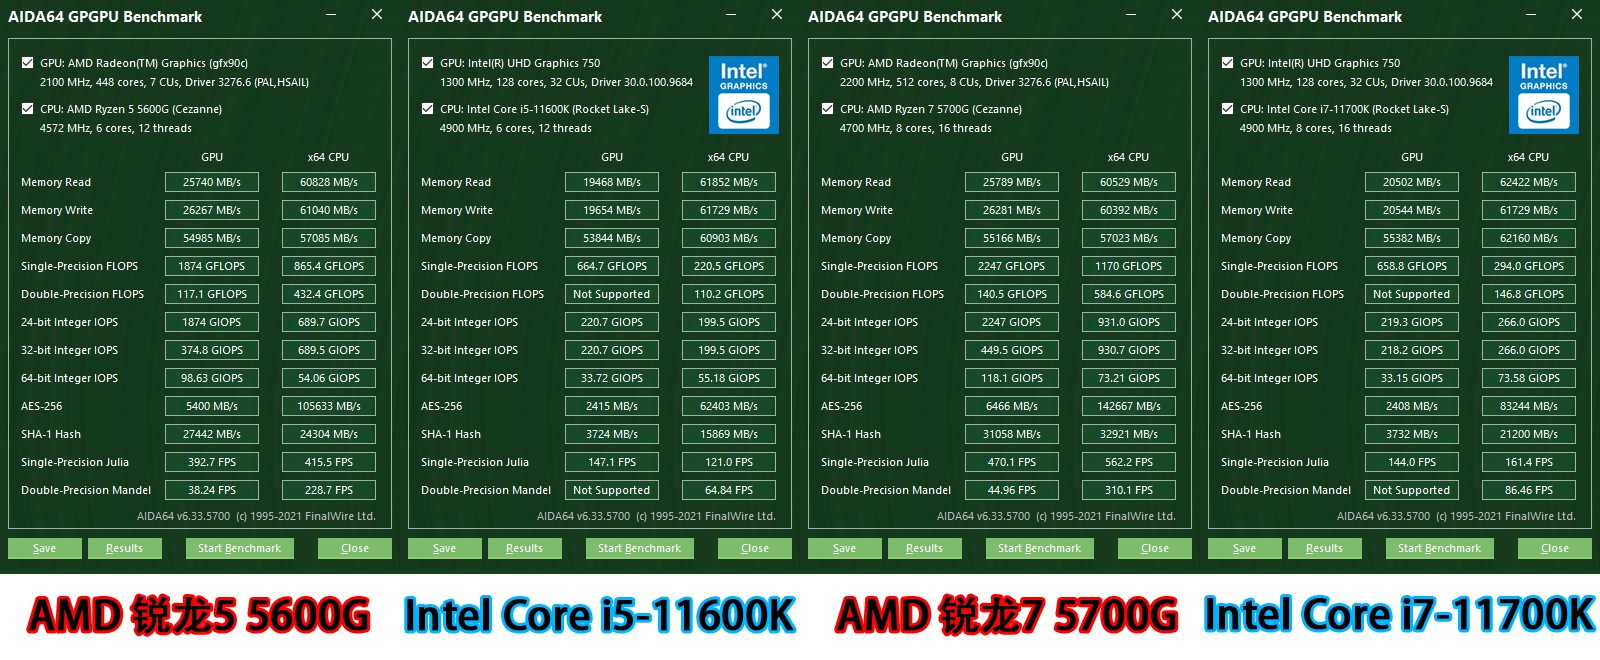Select GPU SHA-1 Hash value 27442 MB/s
Screen dimensions: 1600x660
[x=212, y=434]
